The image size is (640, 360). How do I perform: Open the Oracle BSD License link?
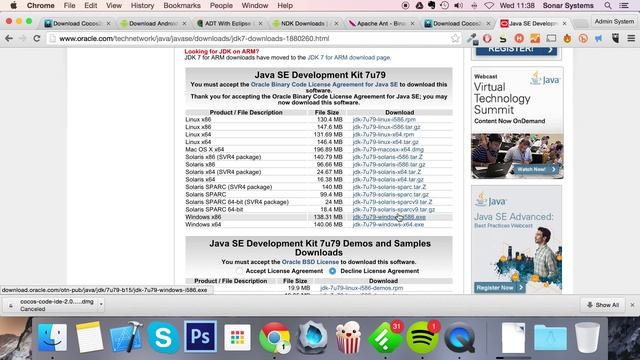click(310, 262)
